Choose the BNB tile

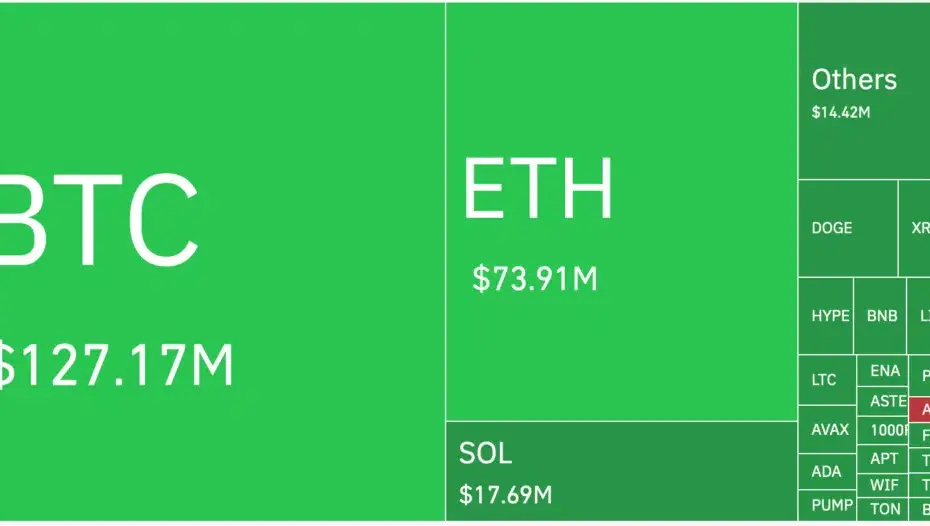(x=880, y=316)
